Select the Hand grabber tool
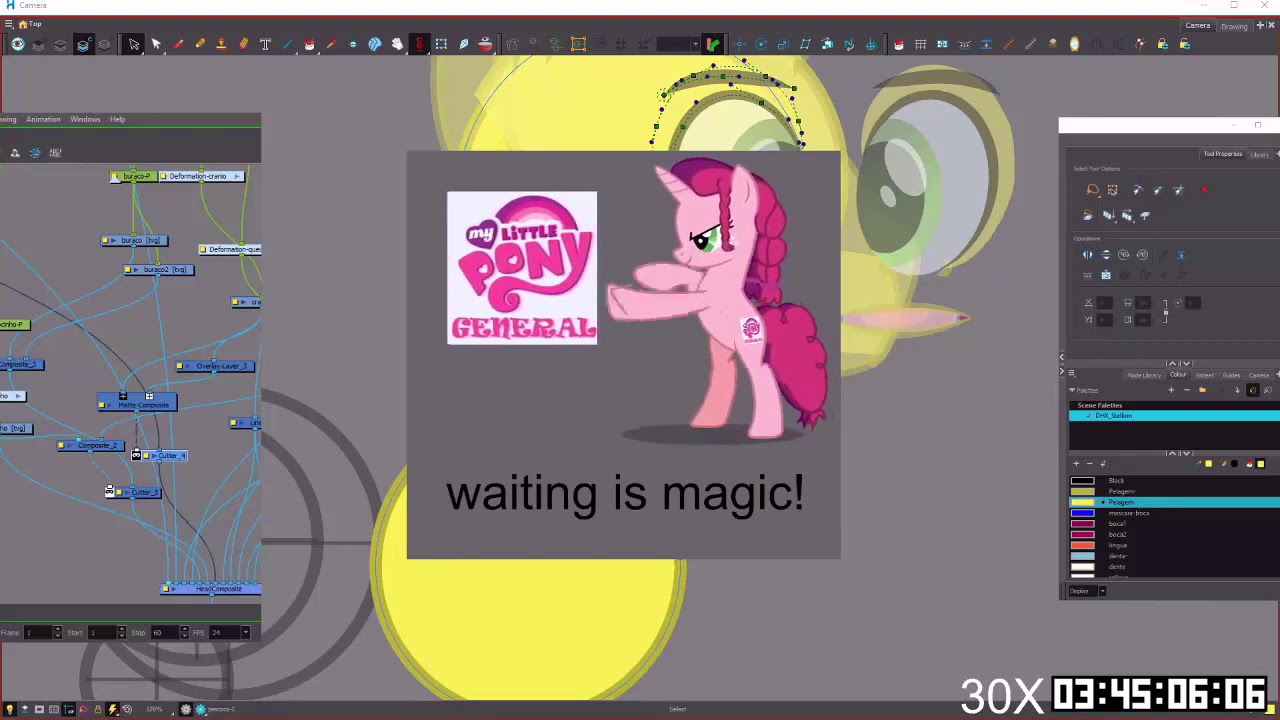 pos(397,44)
